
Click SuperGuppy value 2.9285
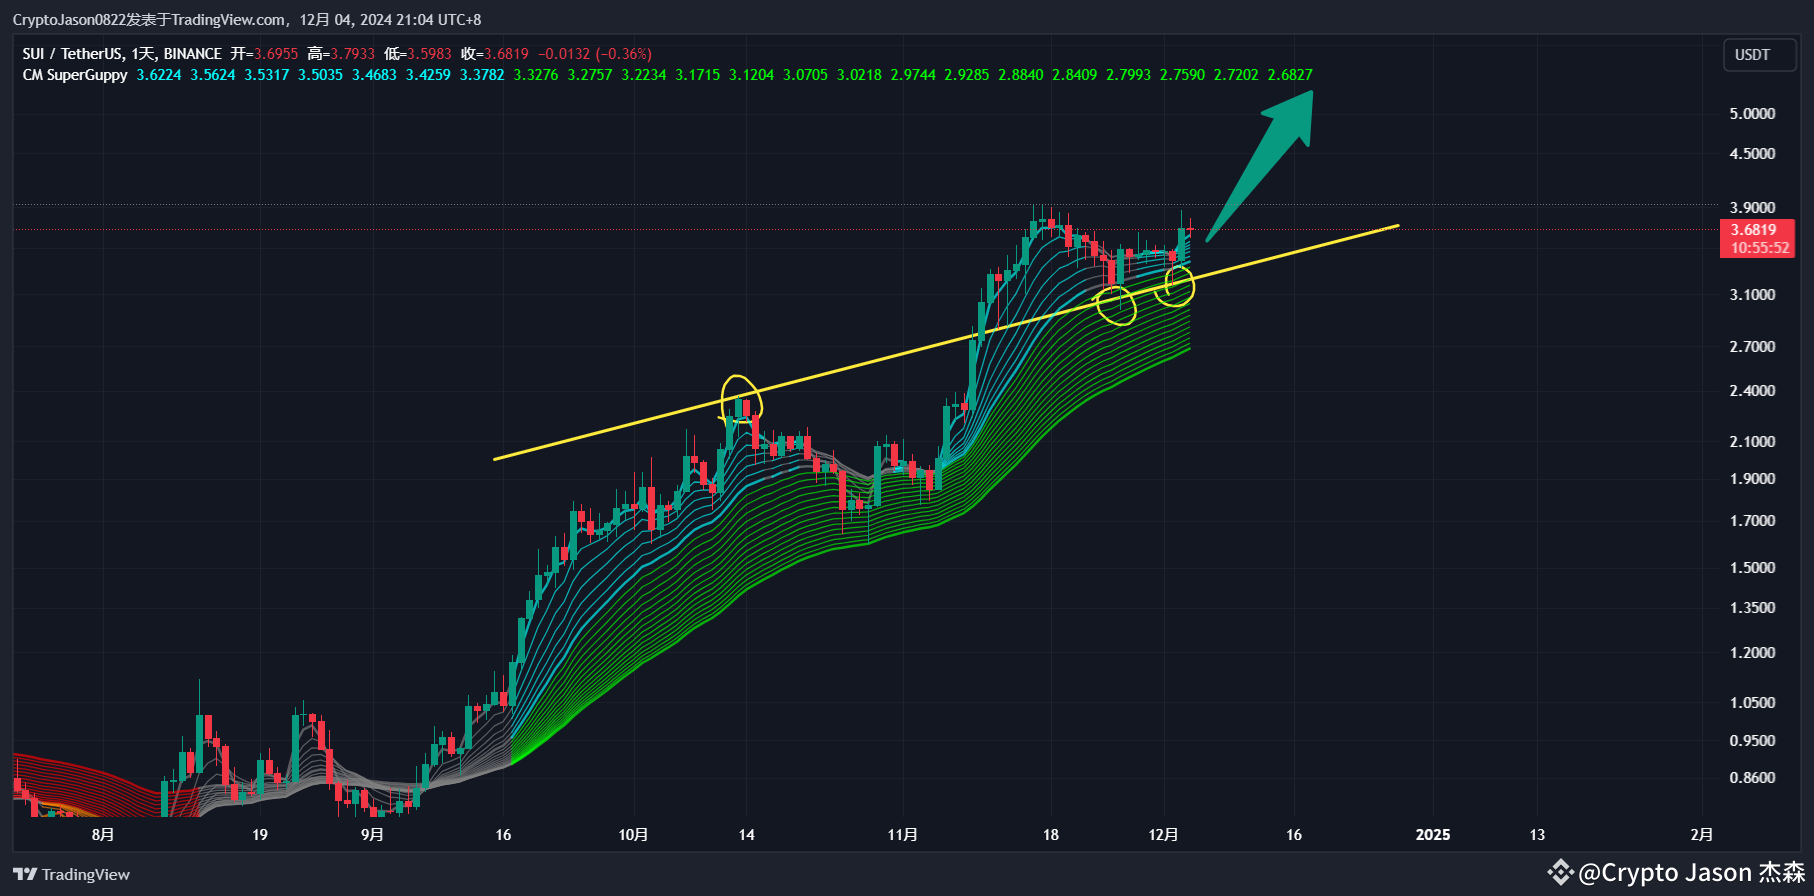pyautogui.click(x=967, y=75)
